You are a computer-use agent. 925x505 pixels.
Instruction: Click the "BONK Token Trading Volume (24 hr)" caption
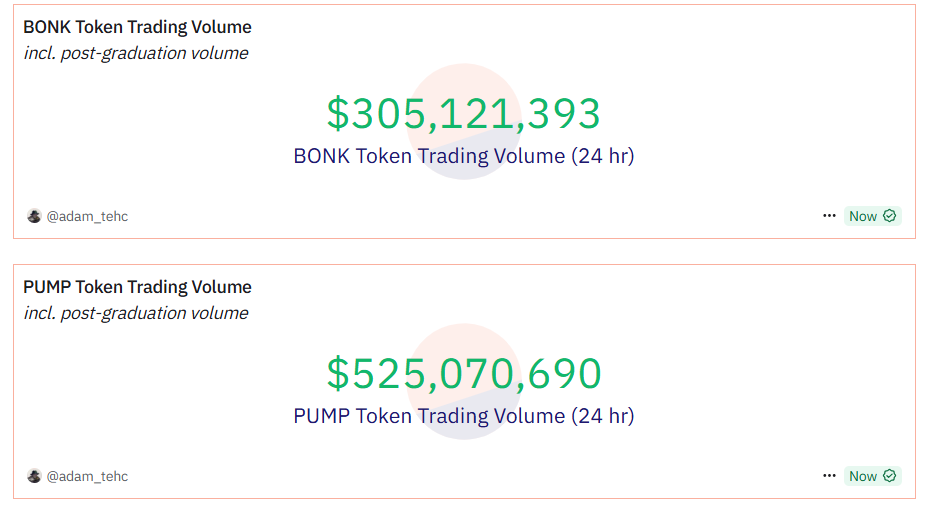[463, 156]
